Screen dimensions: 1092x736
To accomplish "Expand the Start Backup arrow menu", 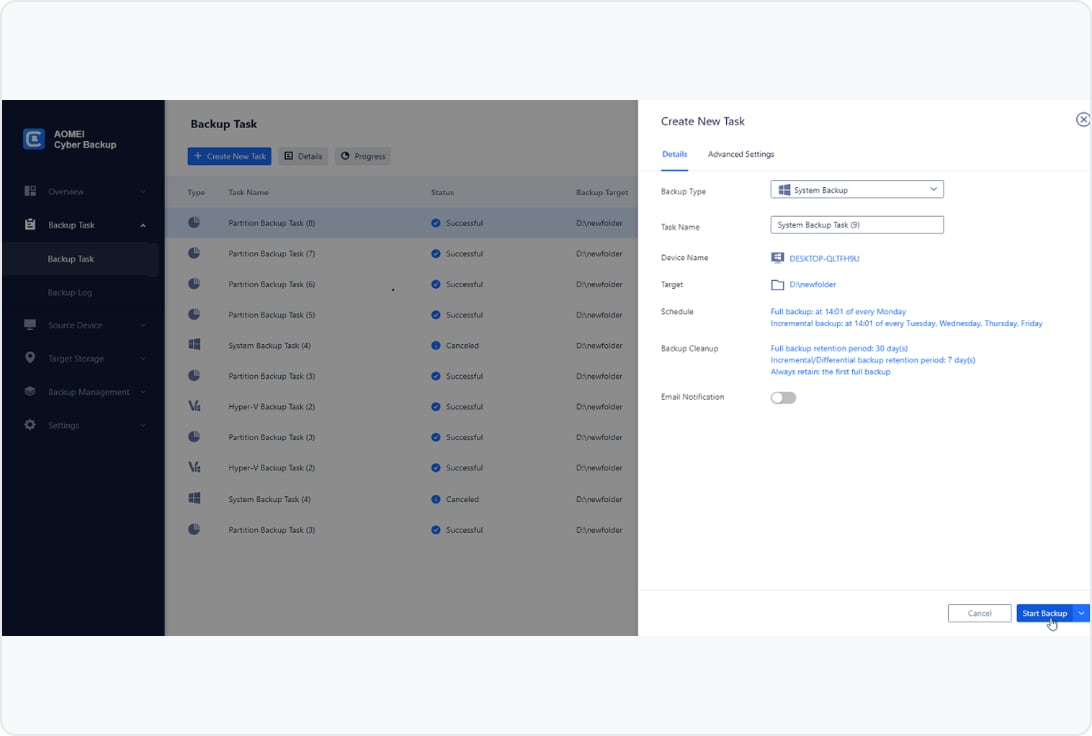I will click(1081, 613).
